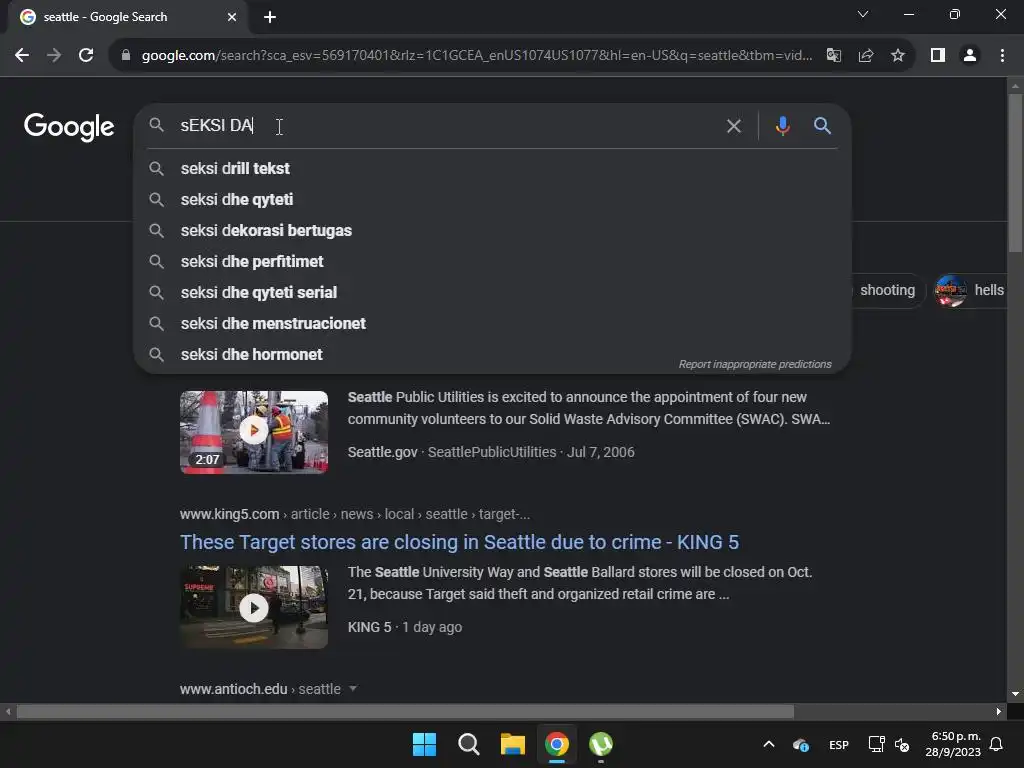The height and width of the screenshot is (768, 1024).
Task: Bookmark this tab with the star icon
Action: coord(898,56)
